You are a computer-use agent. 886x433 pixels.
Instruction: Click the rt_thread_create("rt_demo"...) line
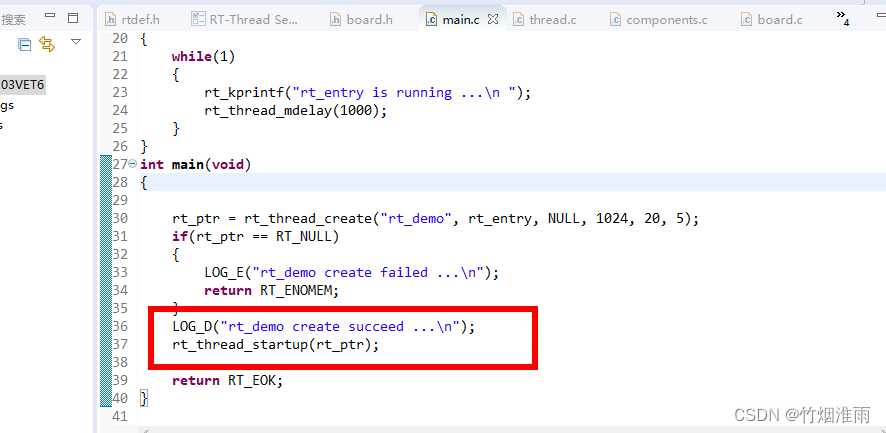[x=436, y=218]
